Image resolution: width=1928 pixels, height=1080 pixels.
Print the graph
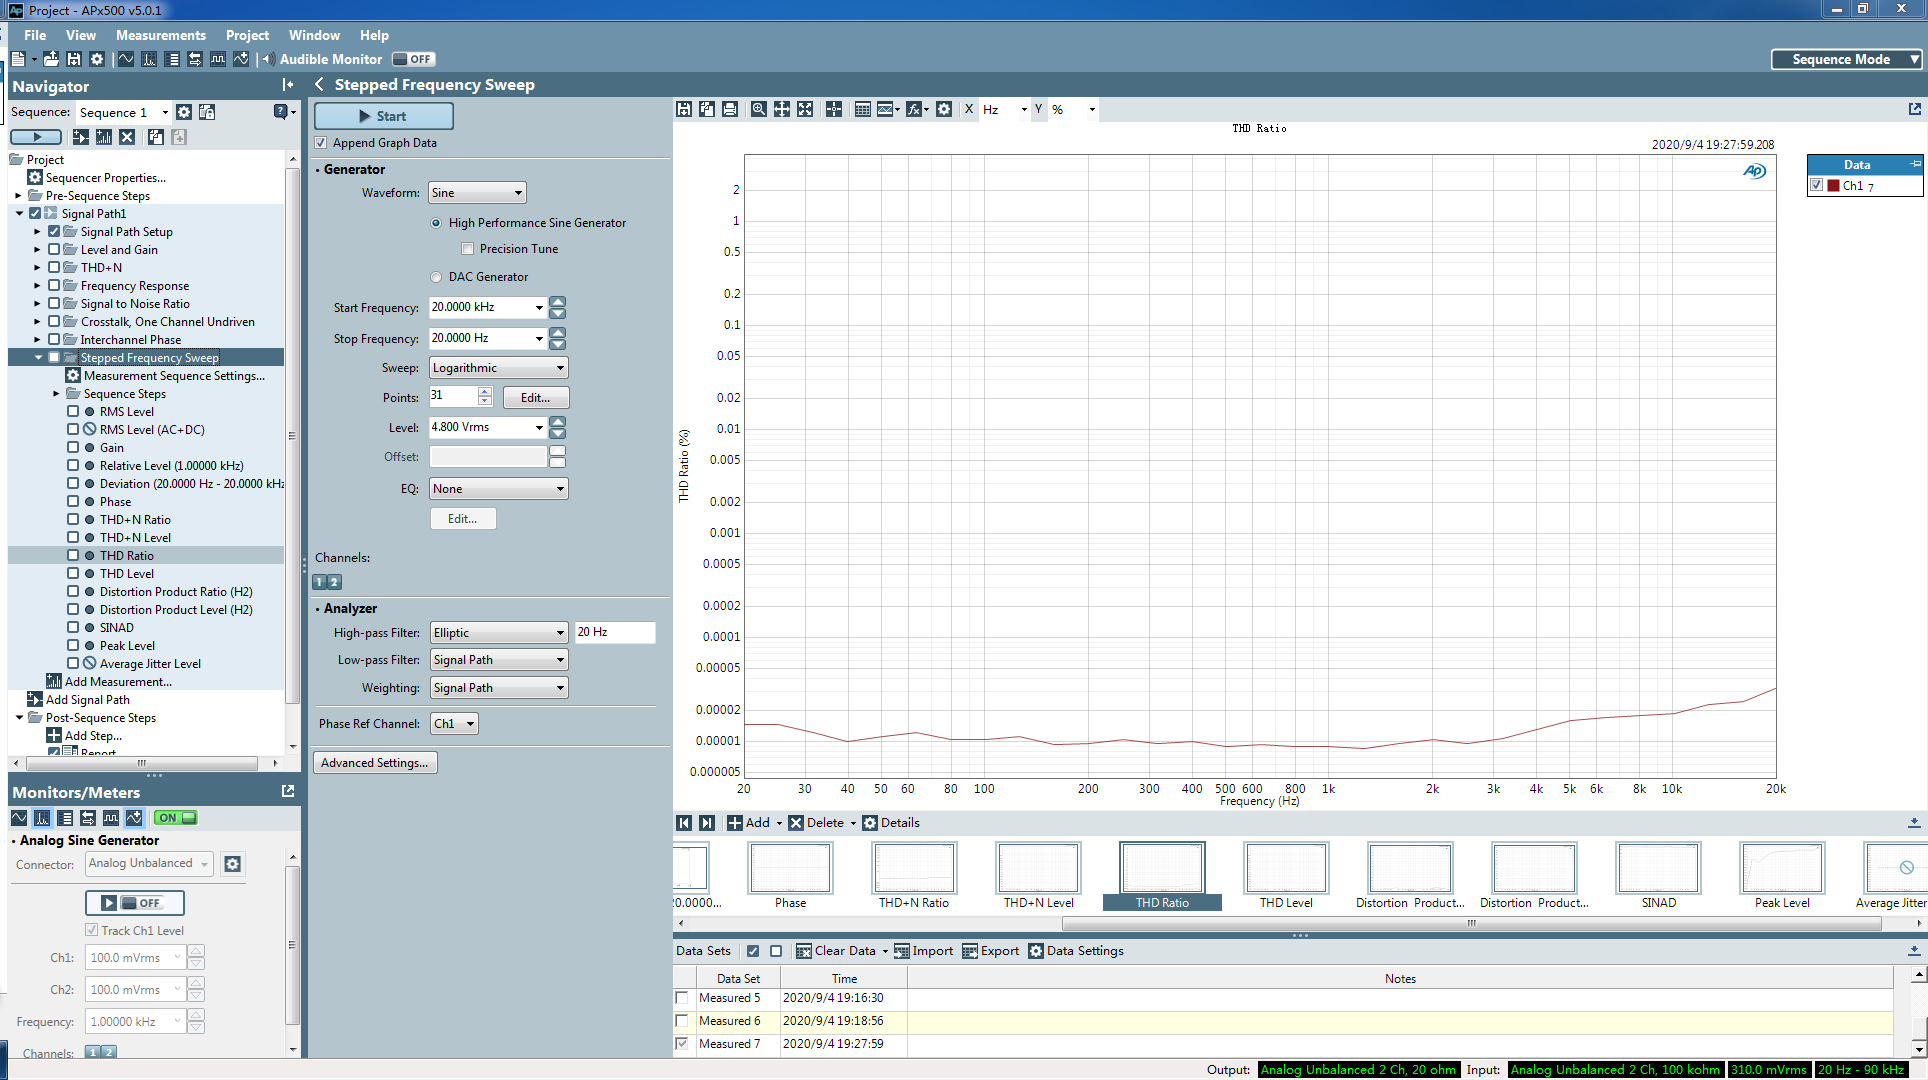tap(730, 109)
